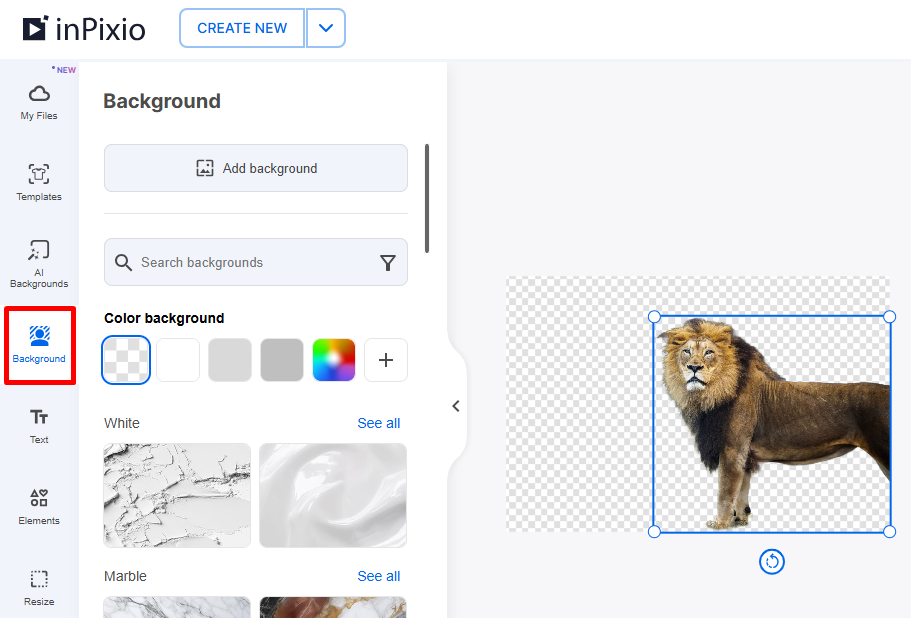Select the Background sidebar icon

(x=38, y=345)
